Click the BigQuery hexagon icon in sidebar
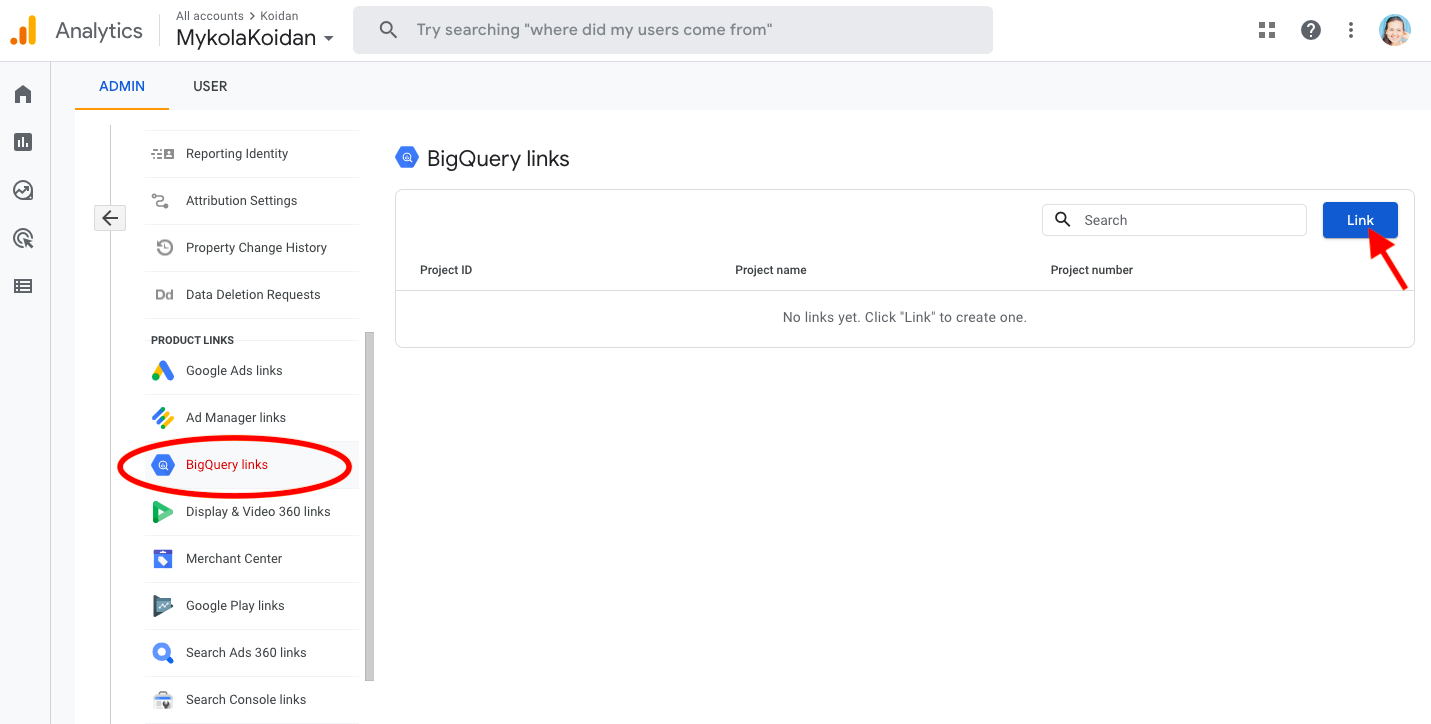 163,465
